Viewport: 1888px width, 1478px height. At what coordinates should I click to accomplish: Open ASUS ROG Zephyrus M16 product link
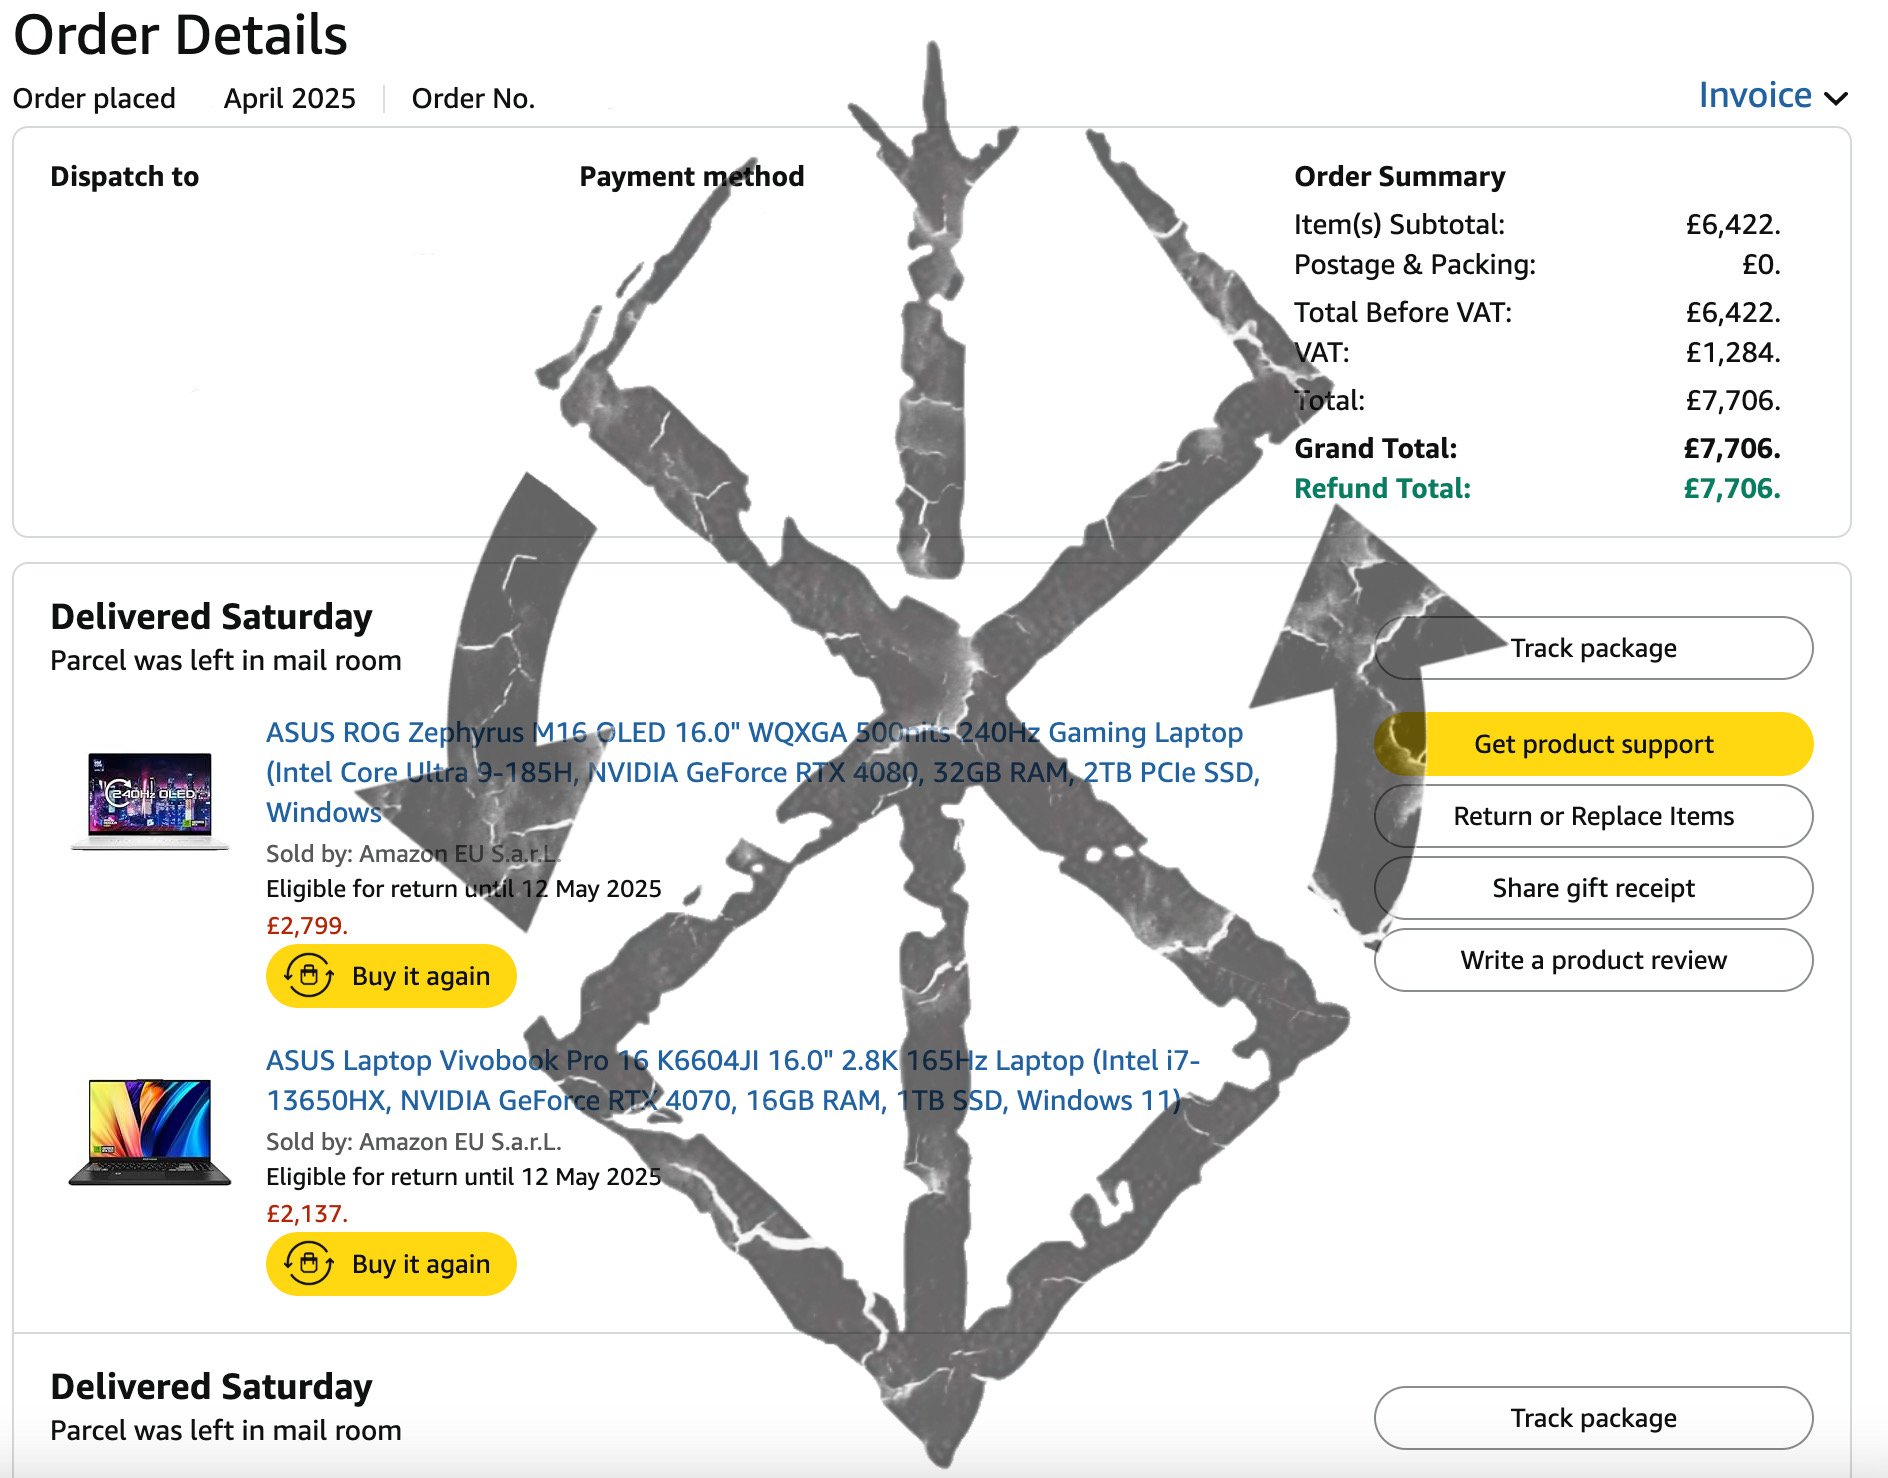pos(762,772)
